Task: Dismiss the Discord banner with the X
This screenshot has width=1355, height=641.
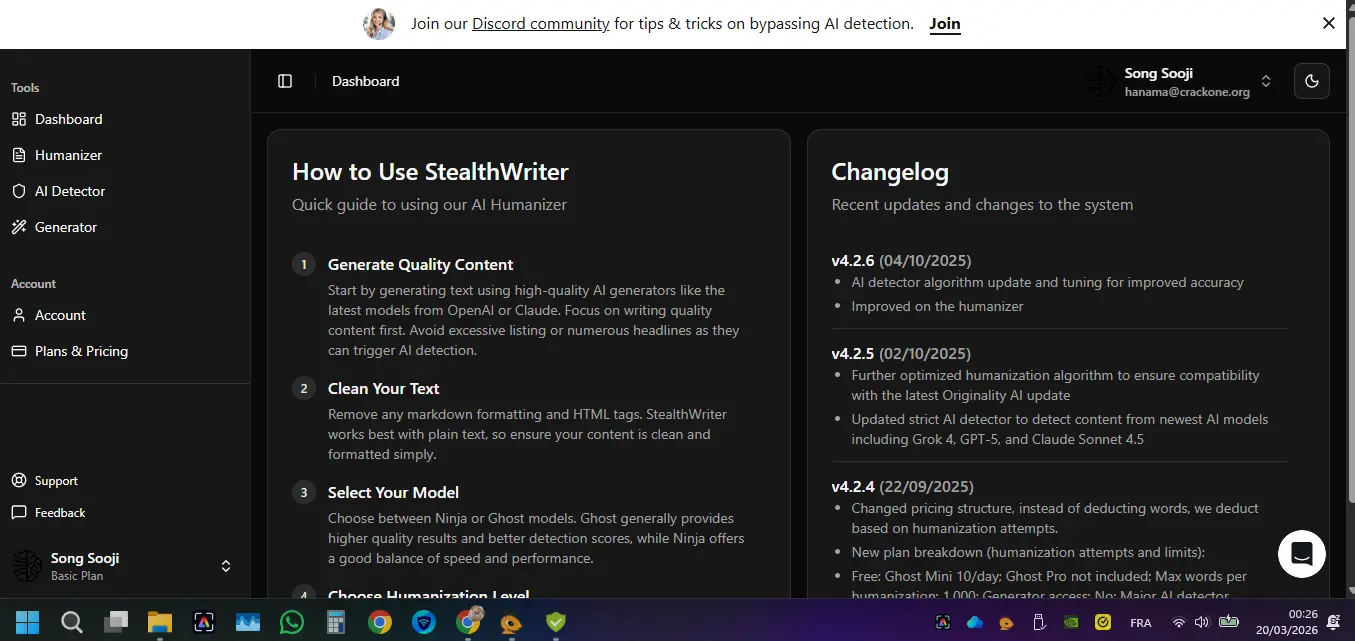Action: click(x=1328, y=23)
